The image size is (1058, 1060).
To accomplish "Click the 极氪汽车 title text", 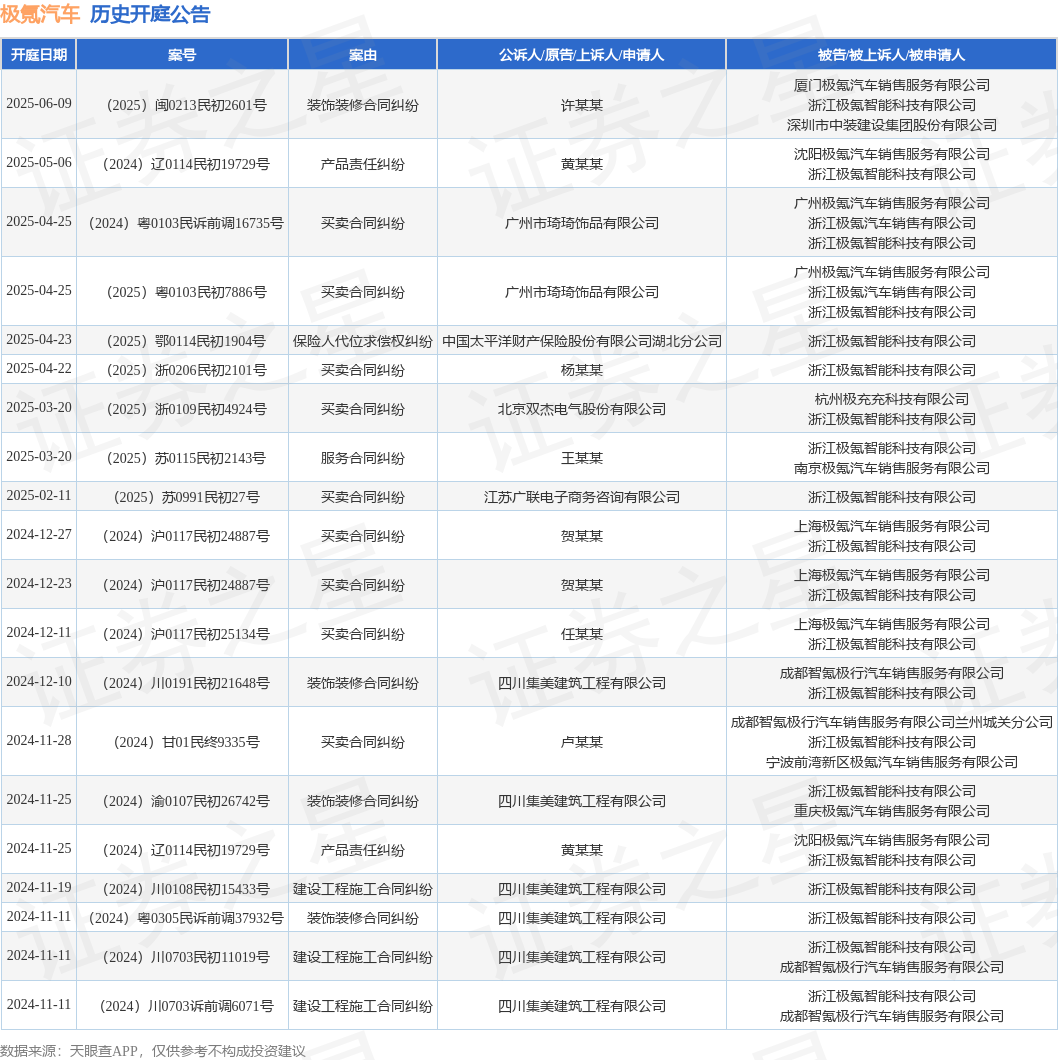I will click(40, 14).
